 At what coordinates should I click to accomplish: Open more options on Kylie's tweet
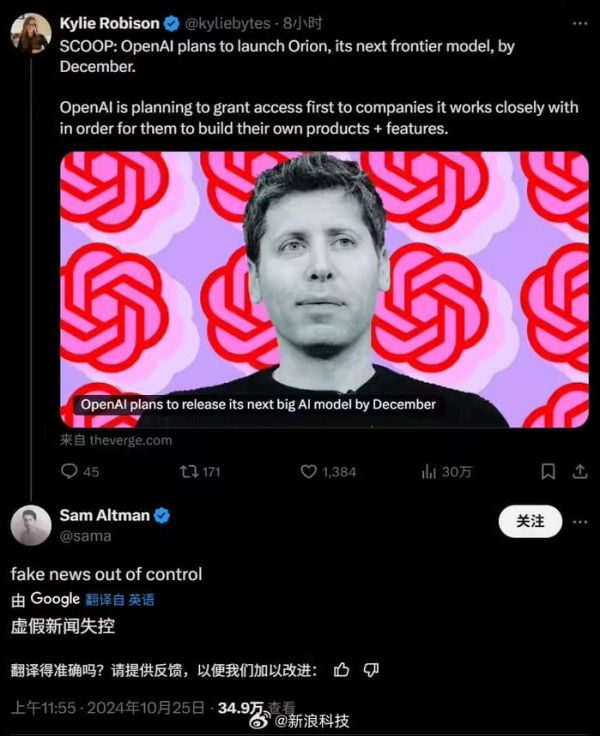[580, 23]
